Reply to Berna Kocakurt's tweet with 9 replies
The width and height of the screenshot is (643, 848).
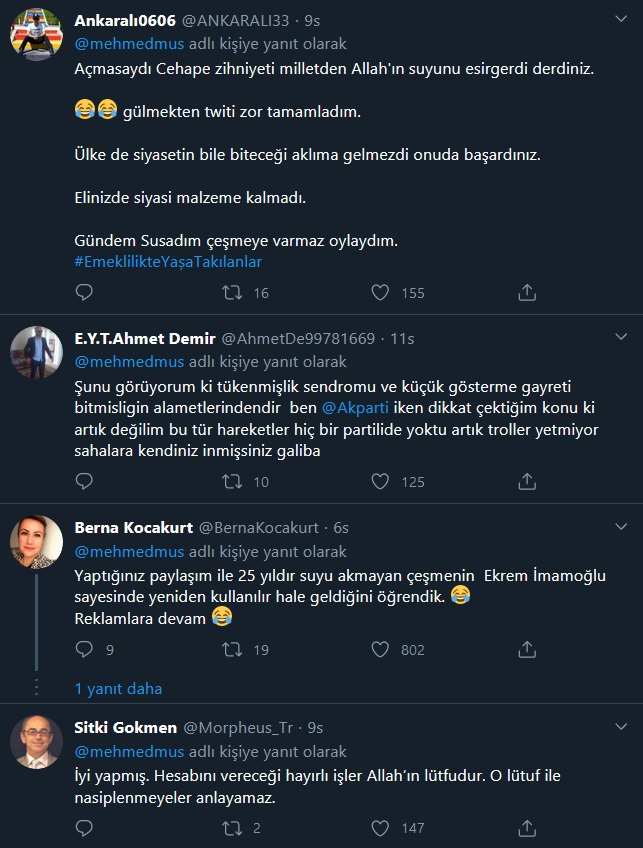85,649
